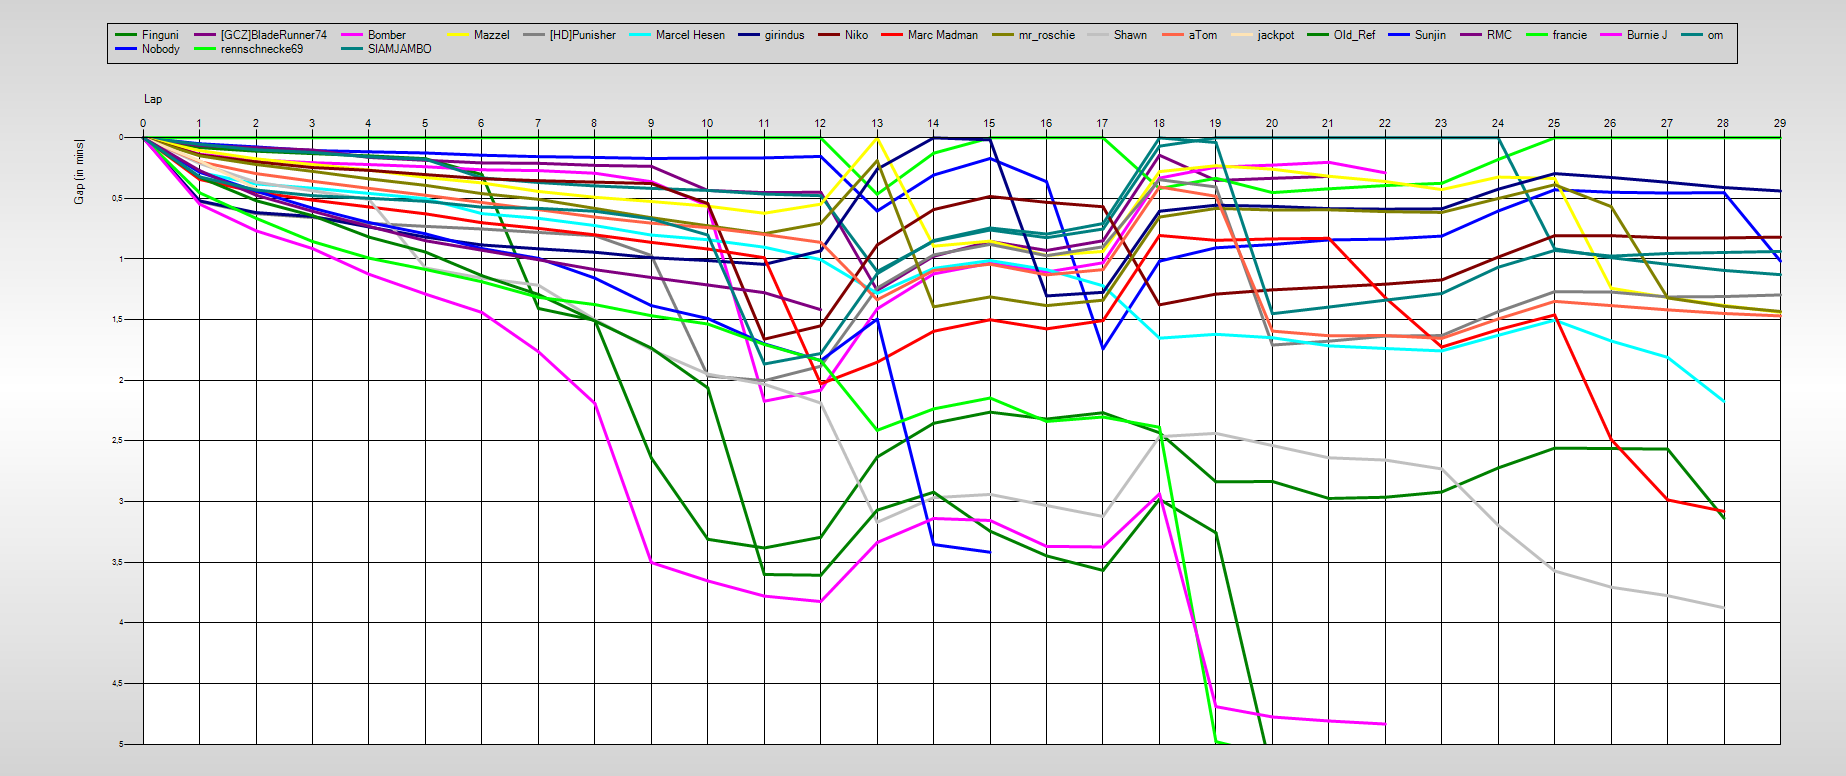Select Mazzel in the legend
This screenshot has width=1846, height=776.
(x=491, y=35)
